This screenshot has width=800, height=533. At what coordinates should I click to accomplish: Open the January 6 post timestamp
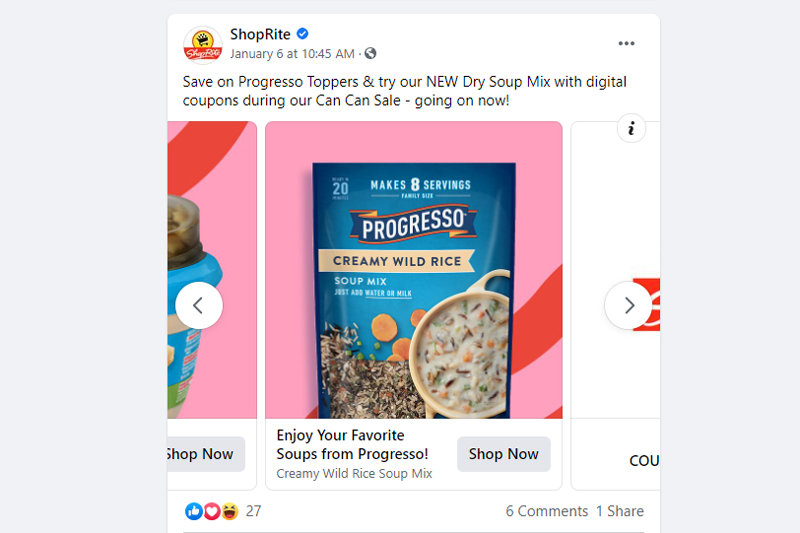pos(292,54)
